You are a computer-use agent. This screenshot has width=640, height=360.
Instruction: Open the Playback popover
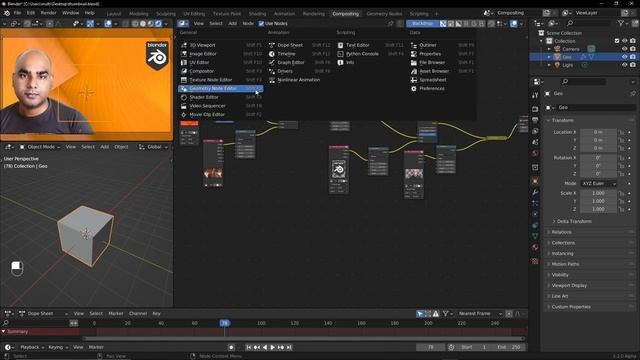(32, 347)
